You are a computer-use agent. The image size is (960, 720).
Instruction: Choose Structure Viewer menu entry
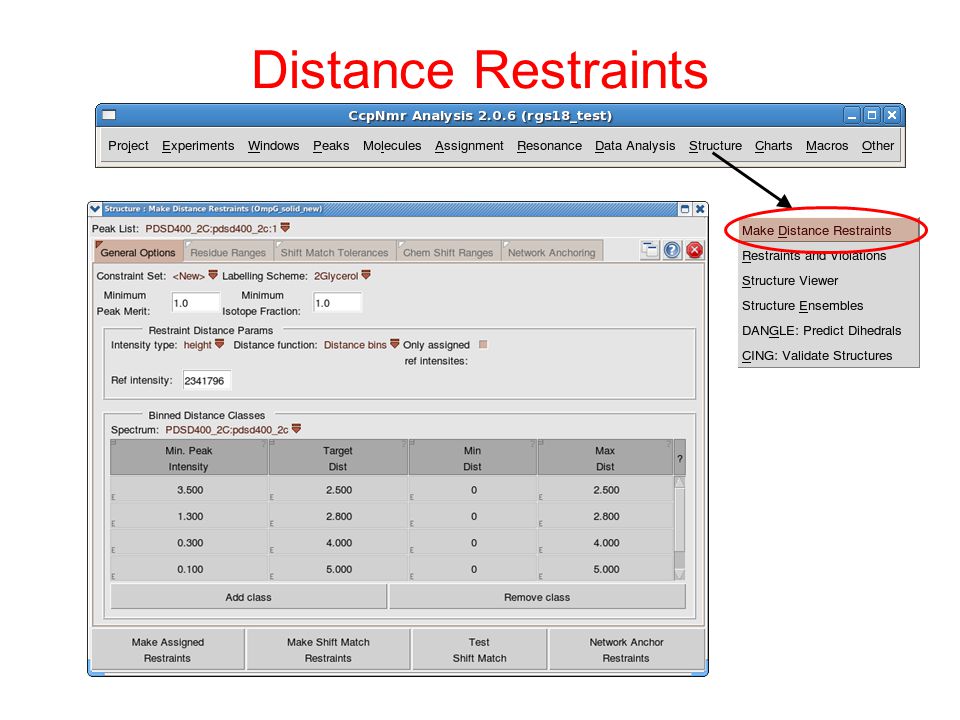(828, 281)
